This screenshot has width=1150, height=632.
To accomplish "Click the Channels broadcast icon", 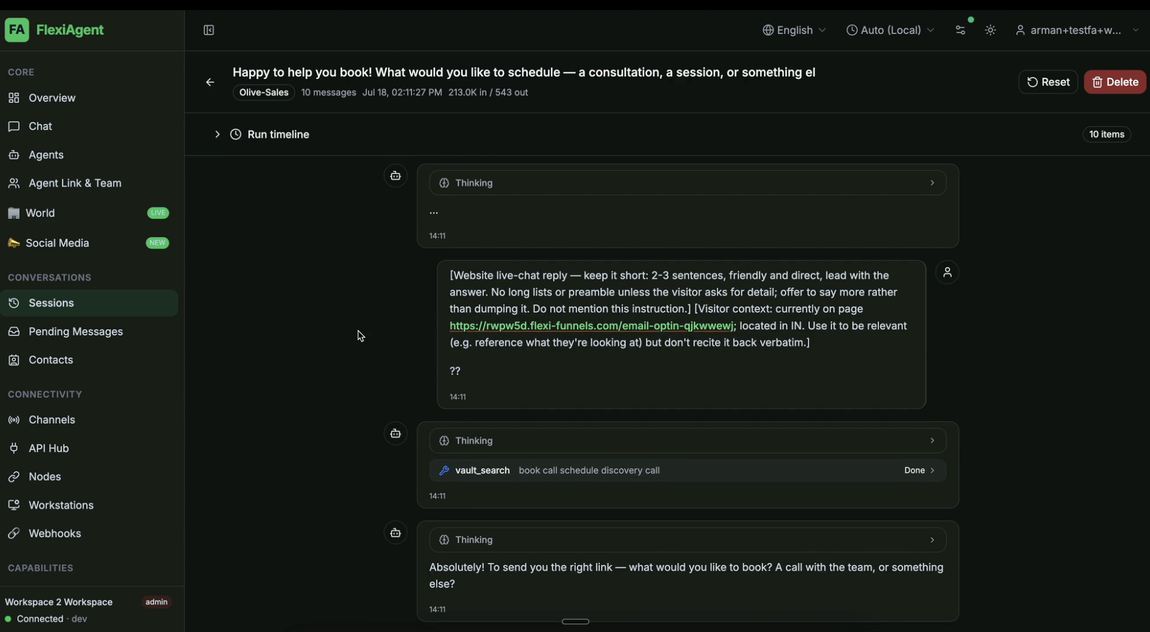I will pyautogui.click(x=14, y=419).
